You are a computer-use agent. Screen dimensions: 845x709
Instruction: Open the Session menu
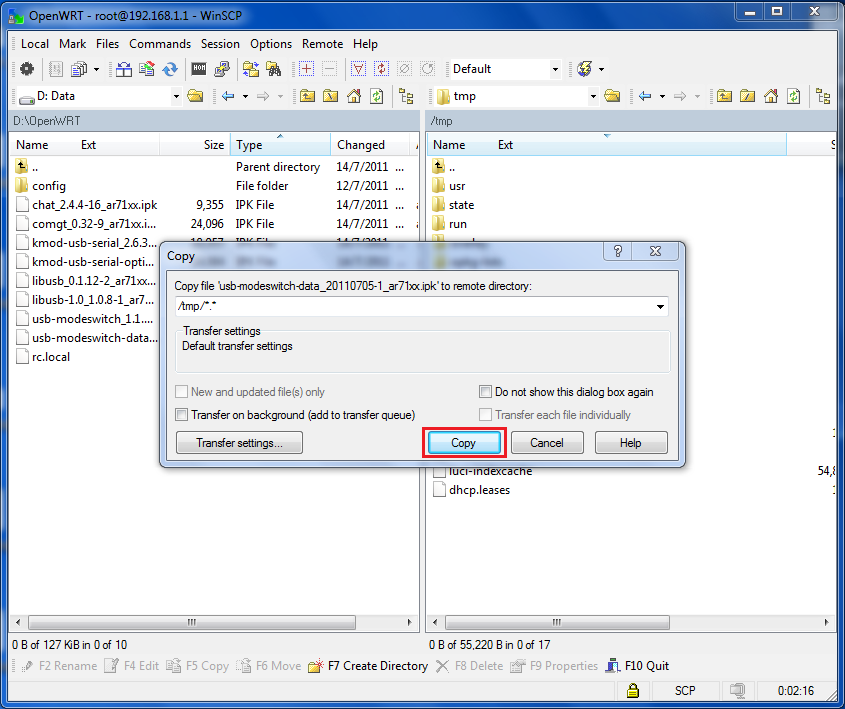pyautogui.click(x=220, y=44)
